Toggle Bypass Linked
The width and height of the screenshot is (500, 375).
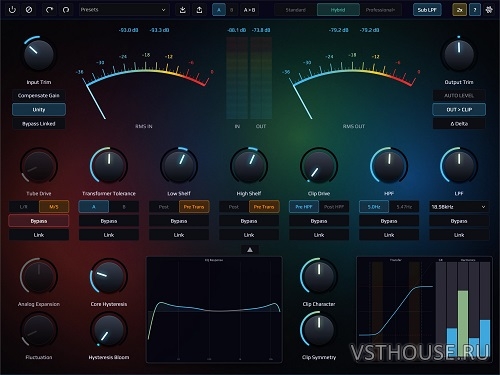pos(39,124)
